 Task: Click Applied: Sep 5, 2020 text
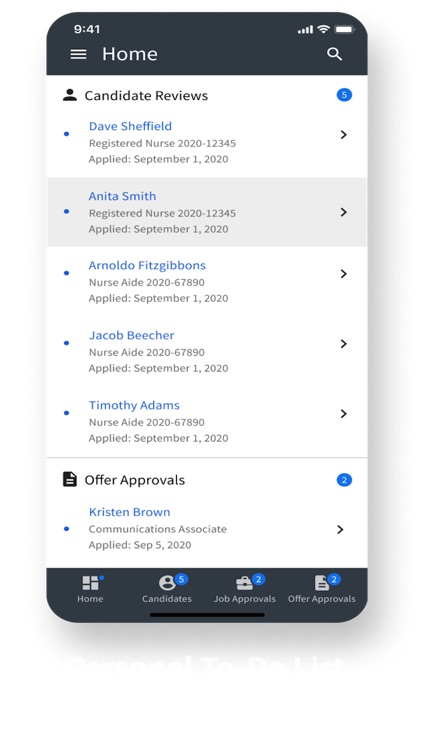click(140, 545)
